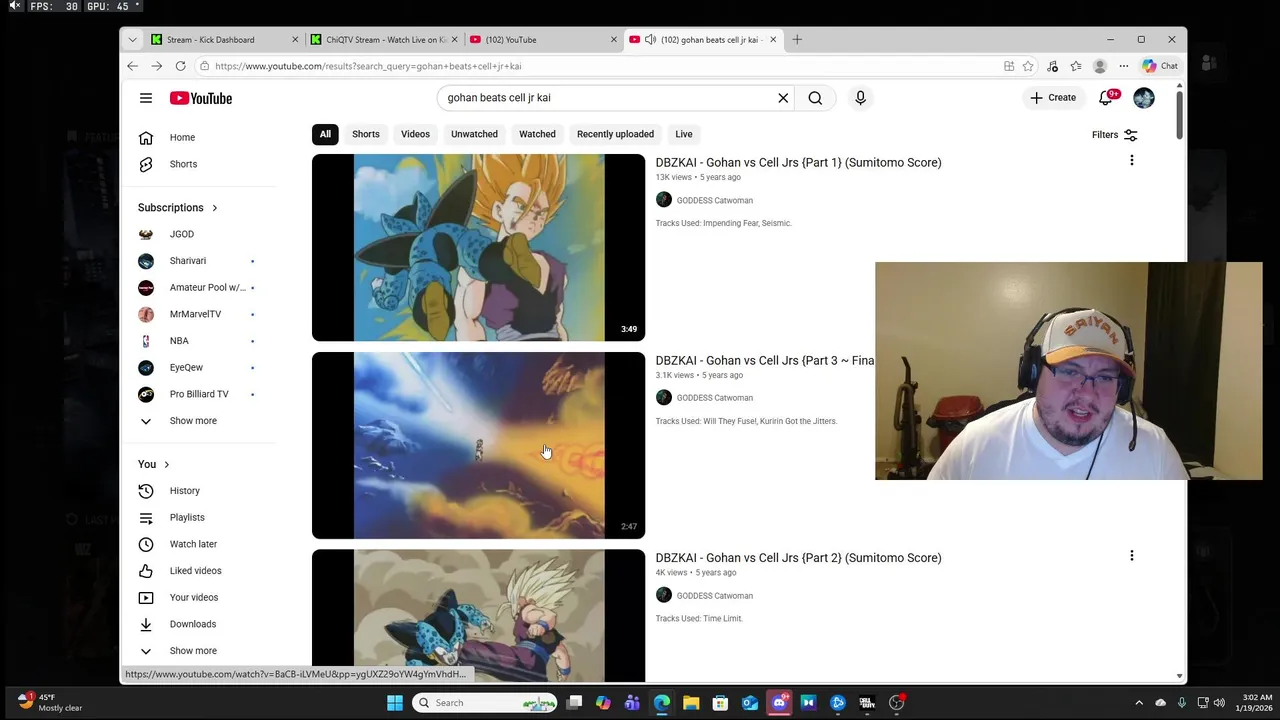Screen dimensions: 1280x720
Task: Select the Videos filter chip
Action: click(x=415, y=134)
